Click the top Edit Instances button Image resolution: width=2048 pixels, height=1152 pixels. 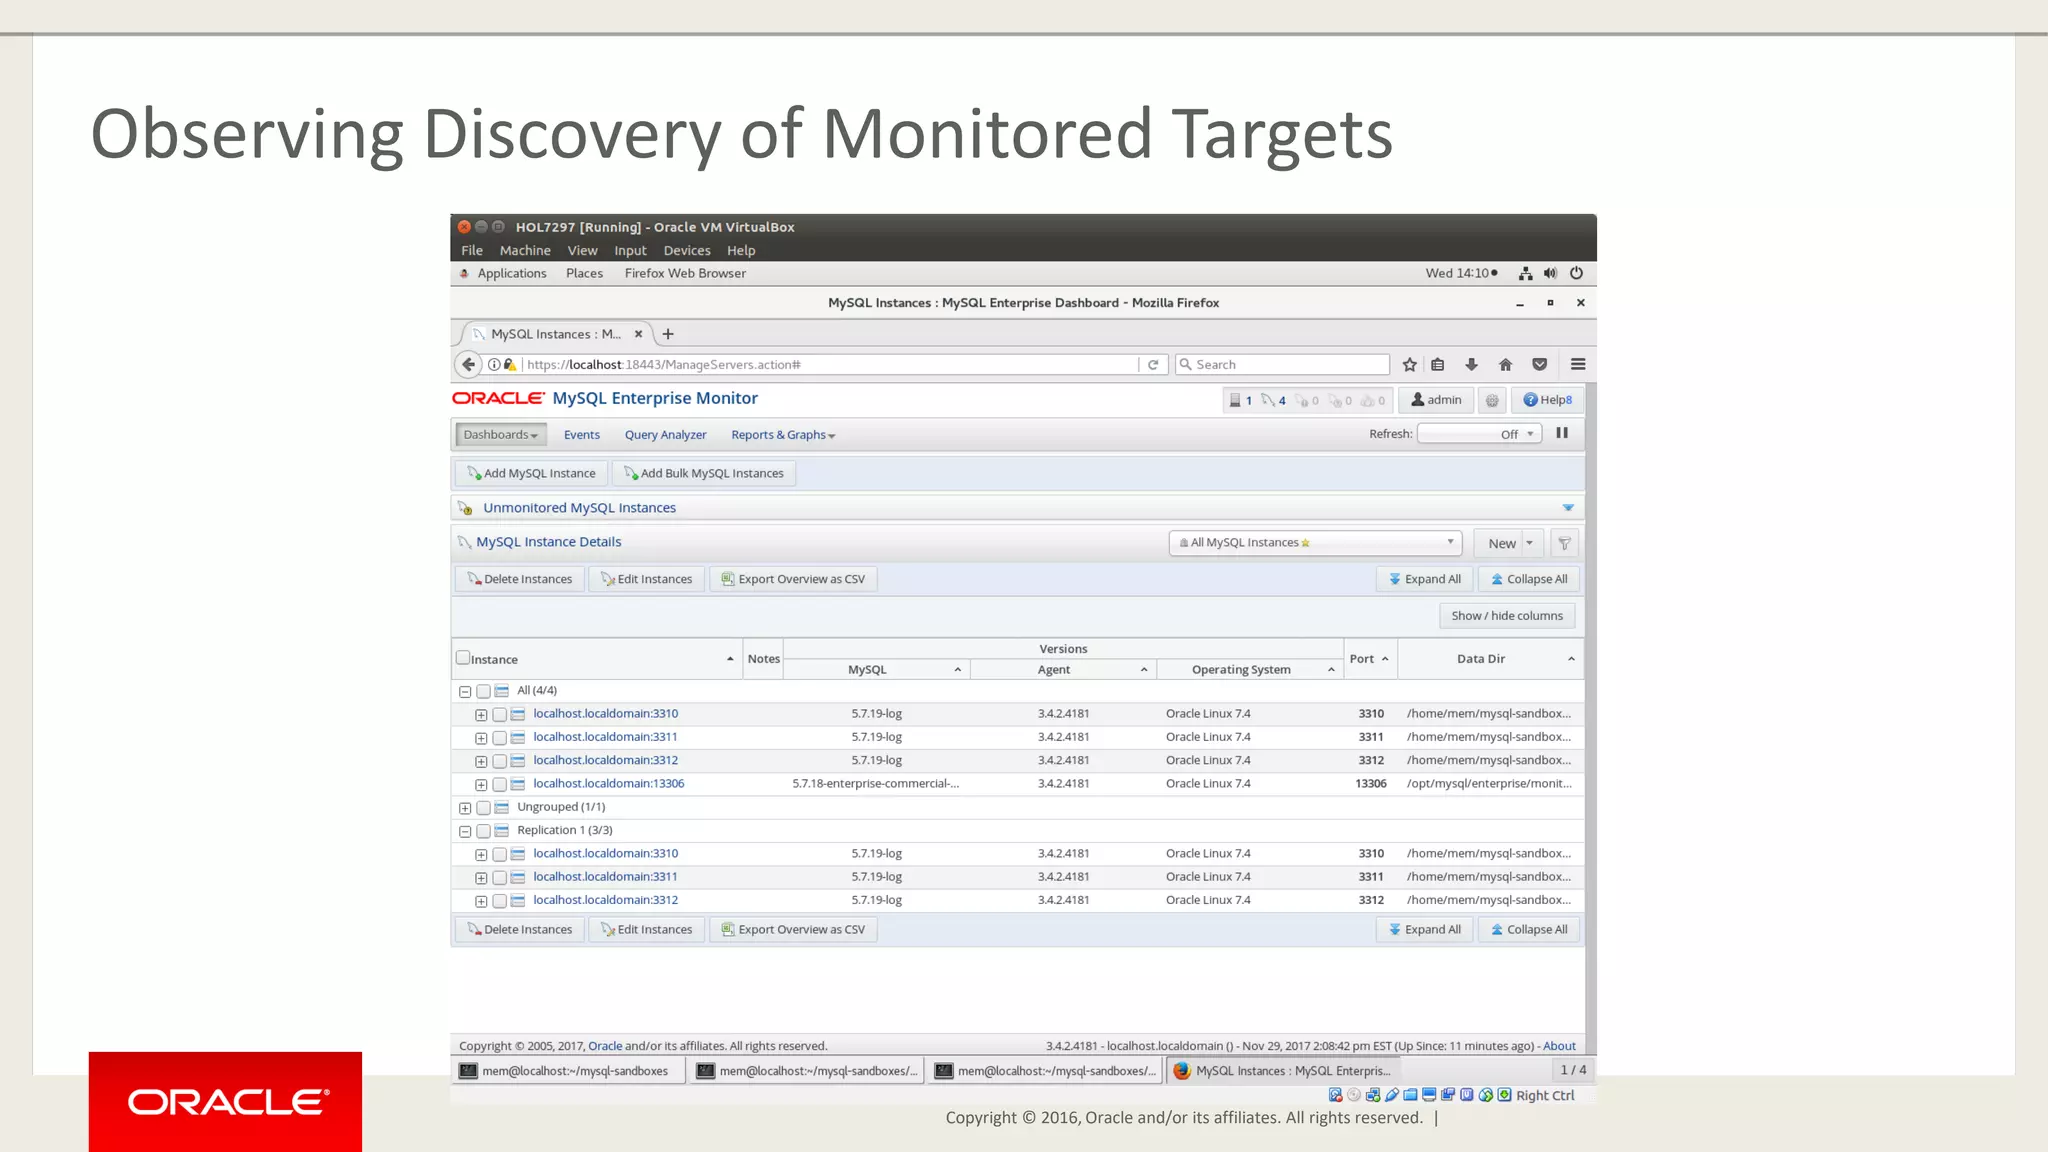pos(647,579)
